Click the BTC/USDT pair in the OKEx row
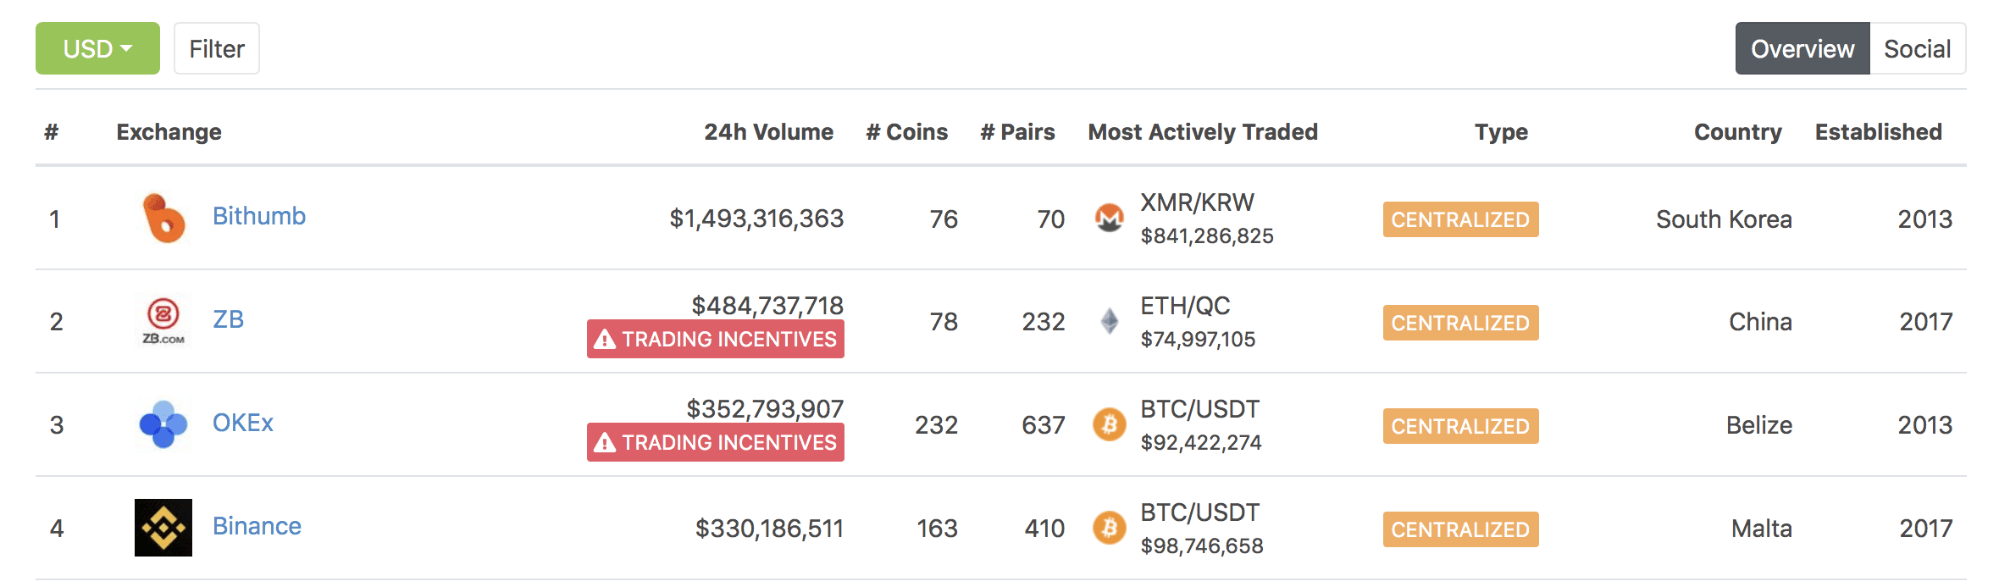 point(1200,409)
